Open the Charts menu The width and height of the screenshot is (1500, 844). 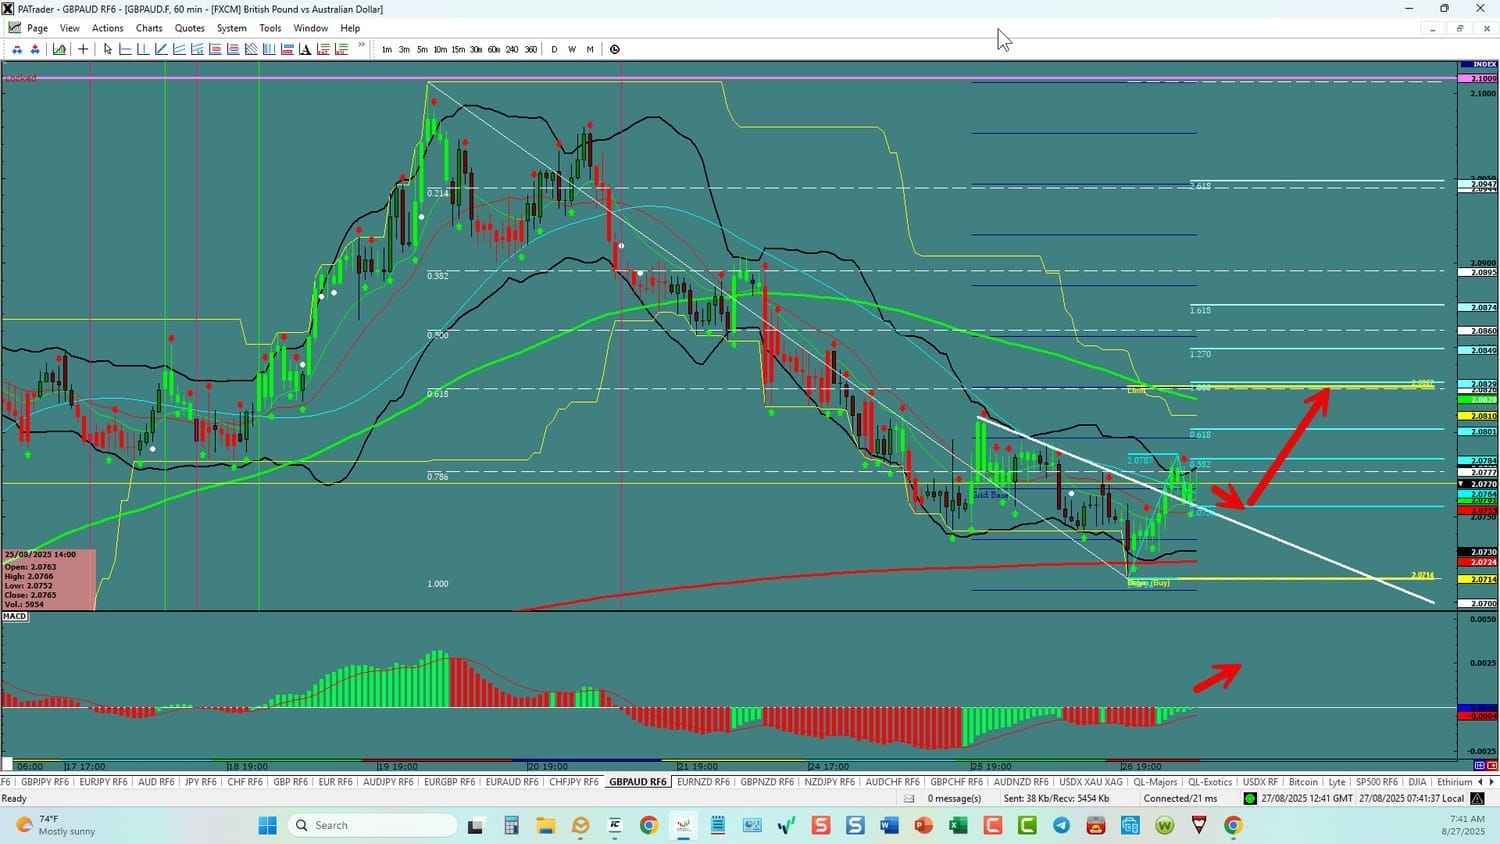[x=149, y=28]
